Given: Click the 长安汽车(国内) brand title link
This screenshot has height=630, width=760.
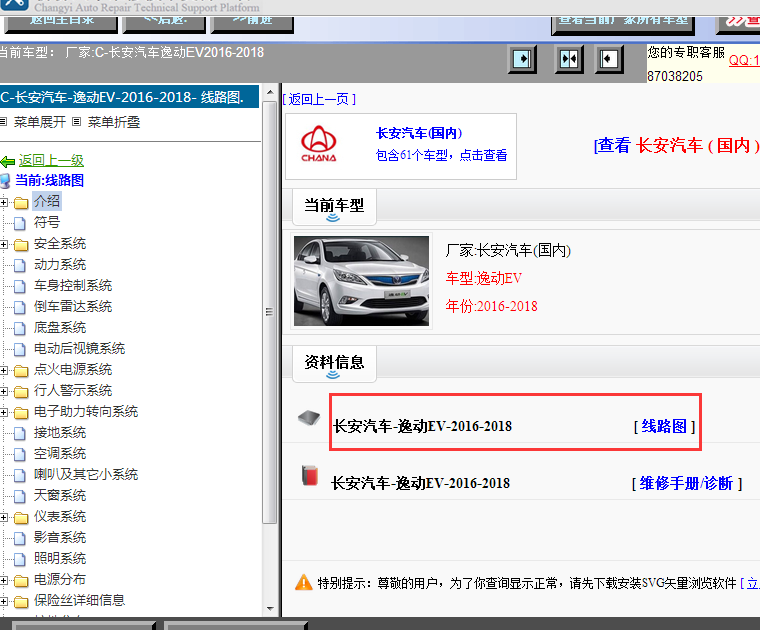Looking at the screenshot, I should click(x=419, y=133).
